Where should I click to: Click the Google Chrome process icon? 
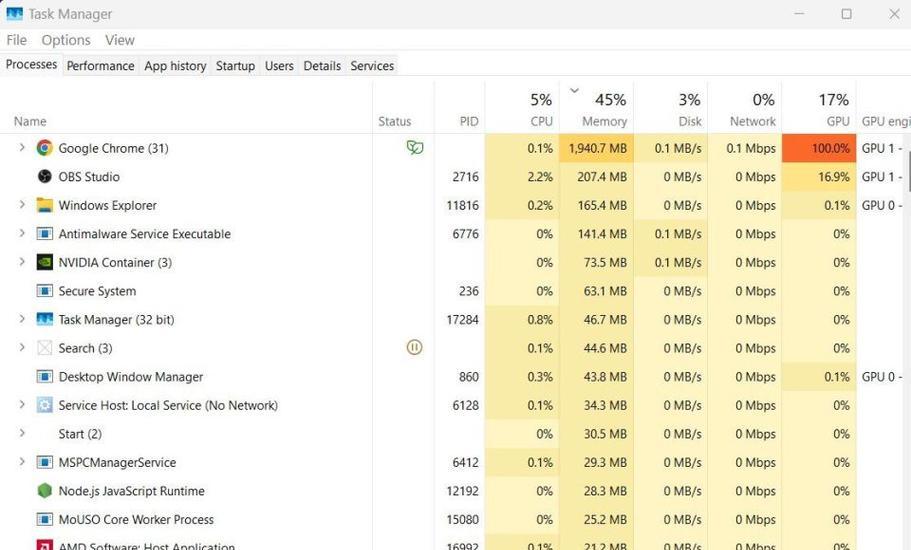pyautogui.click(x=45, y=148)
